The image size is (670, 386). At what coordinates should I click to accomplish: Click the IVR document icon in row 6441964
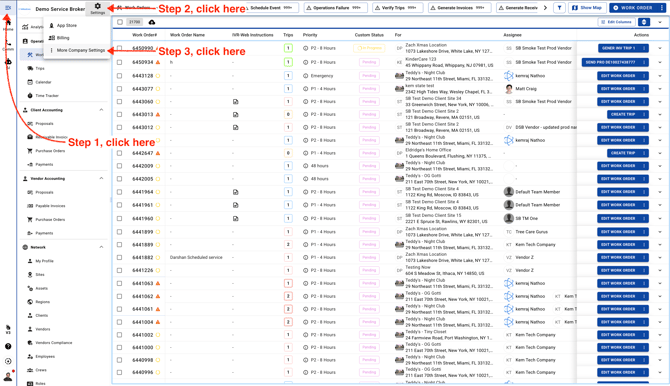235,192
